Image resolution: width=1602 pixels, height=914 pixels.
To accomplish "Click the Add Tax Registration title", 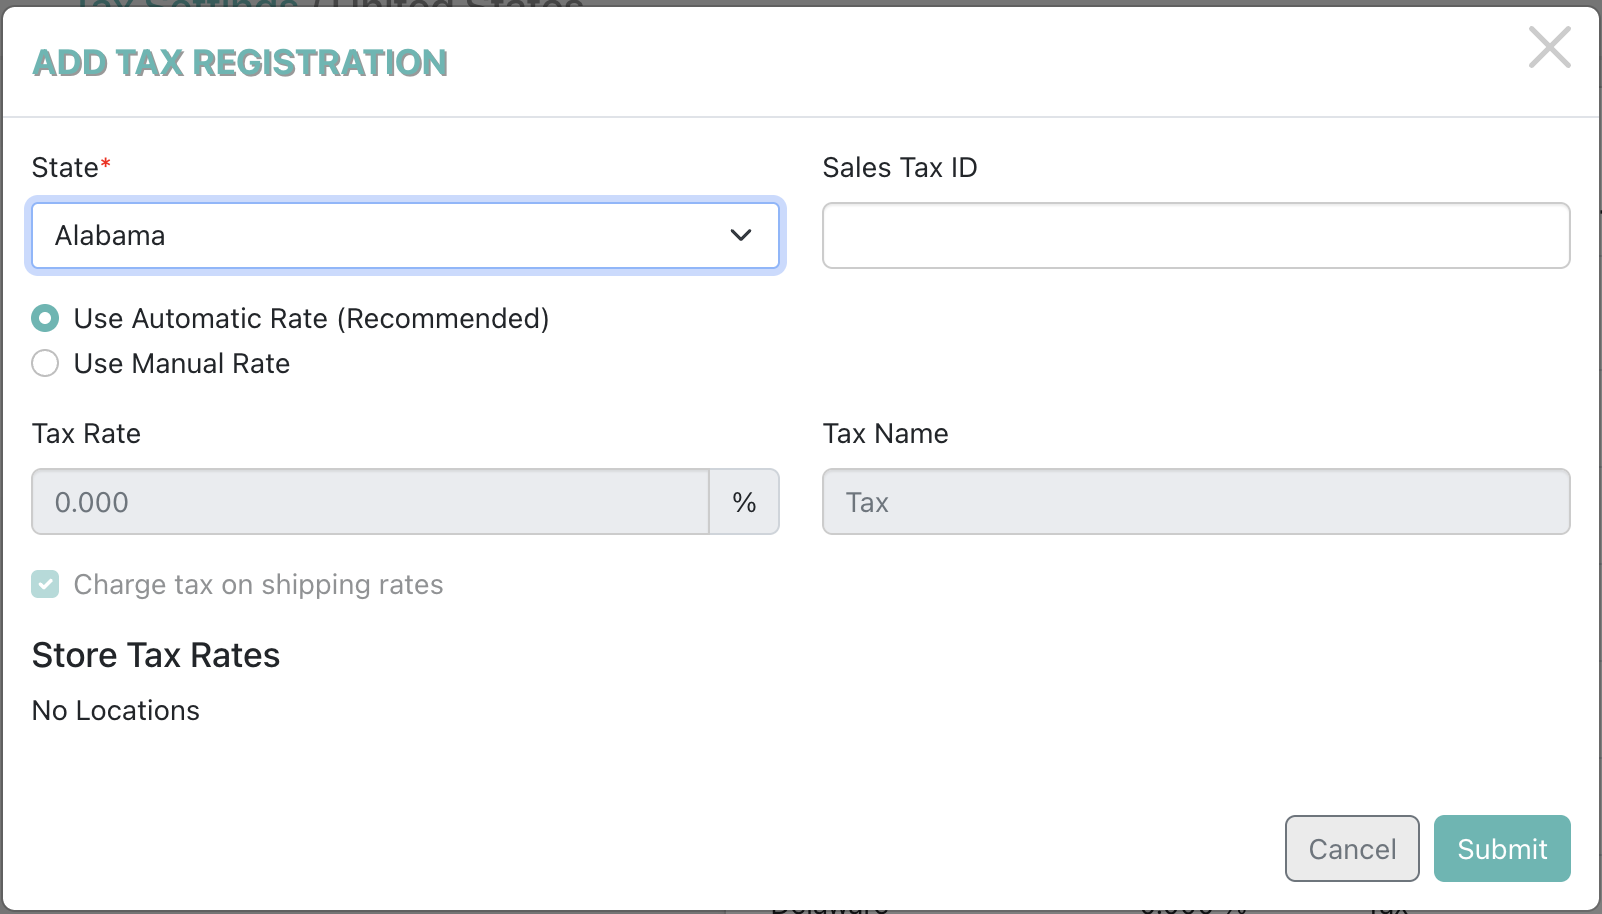I will point(240,63).
